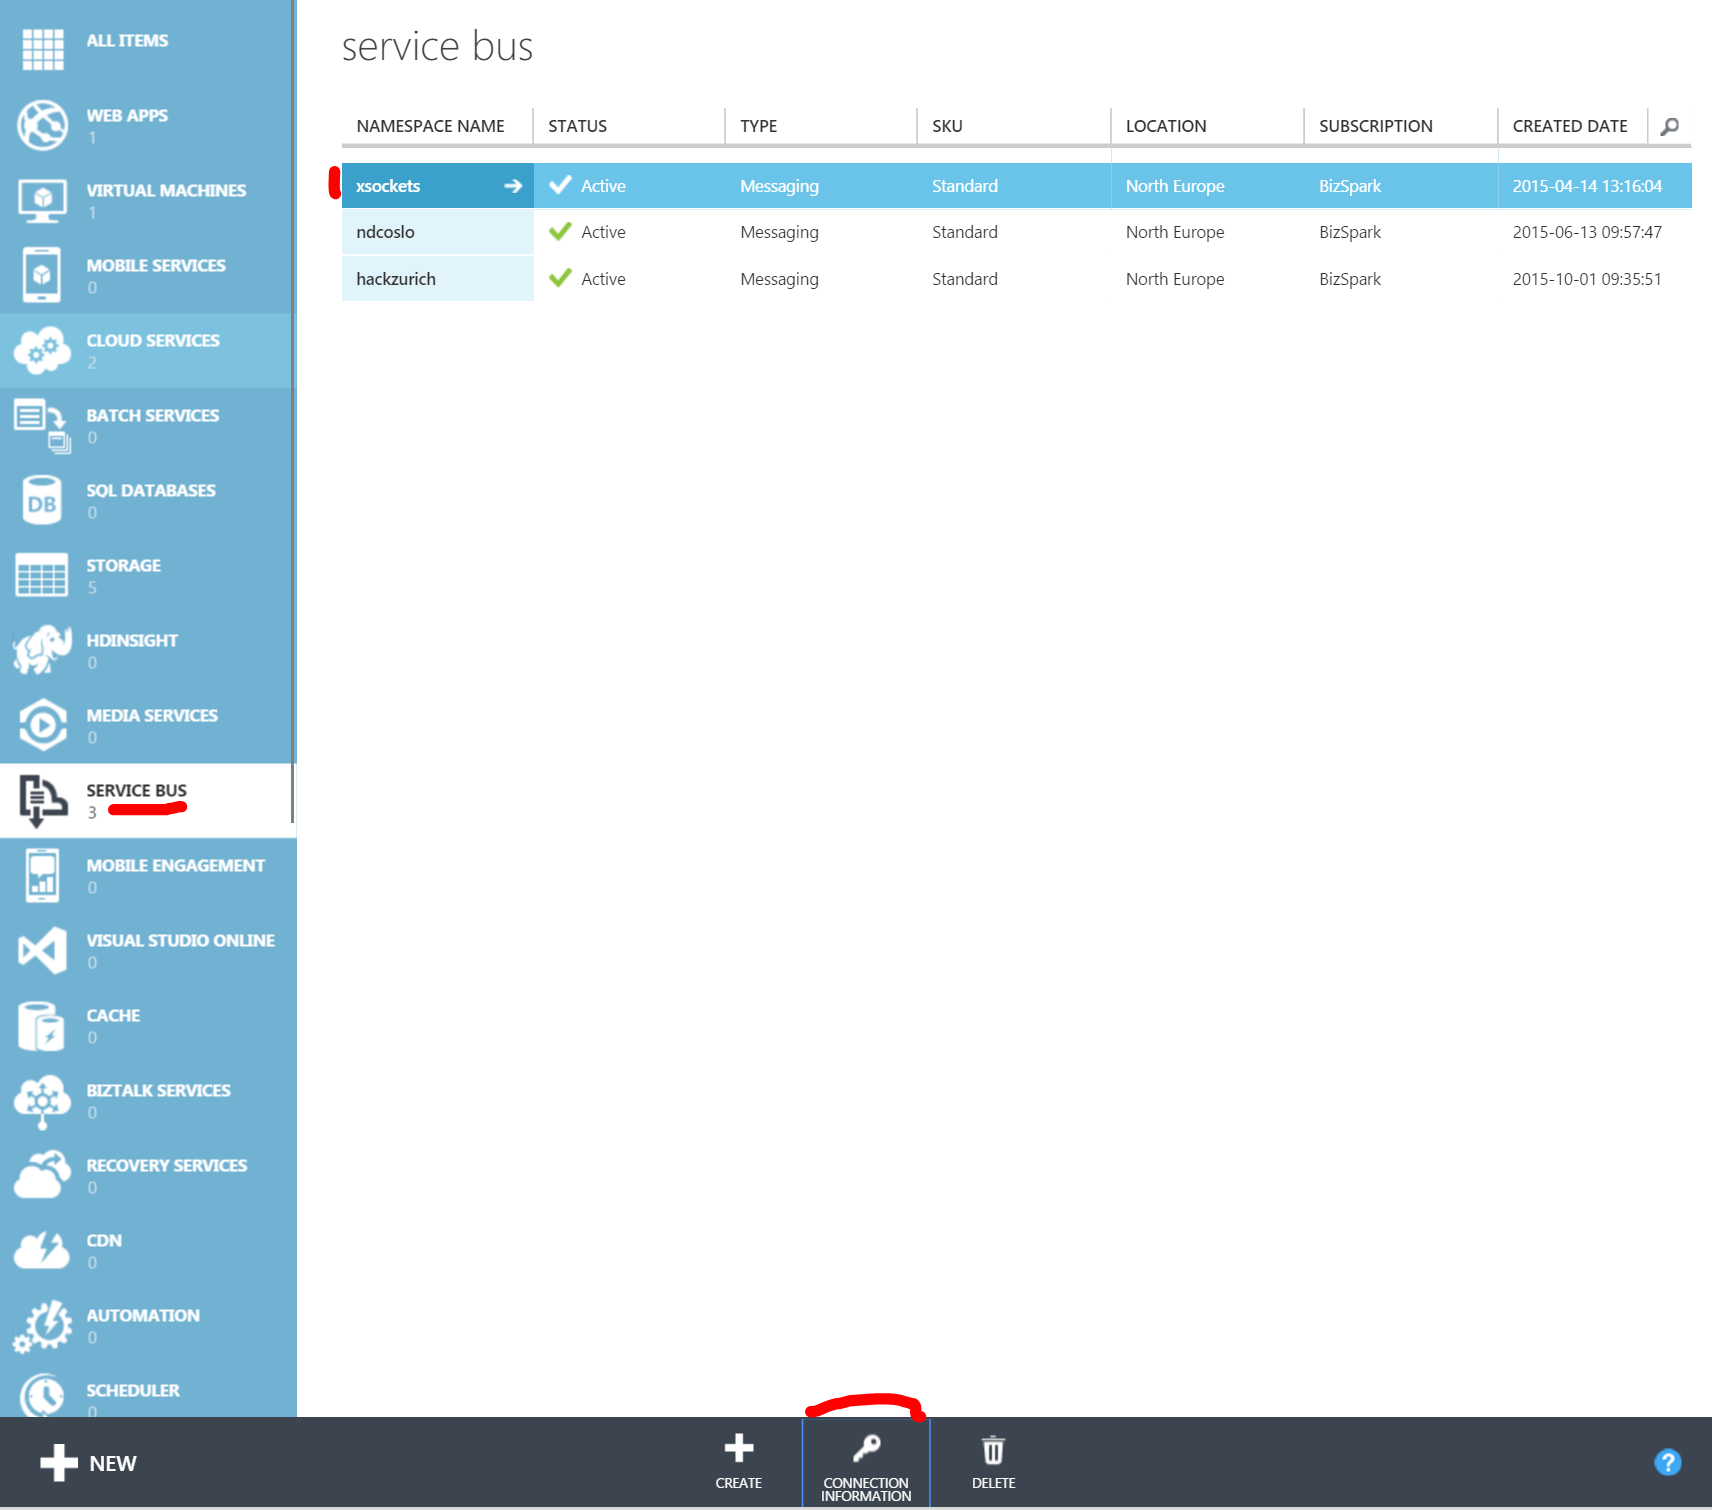Sort by Location column header
1712x1510 pixels.
(x=1166, y=126)
